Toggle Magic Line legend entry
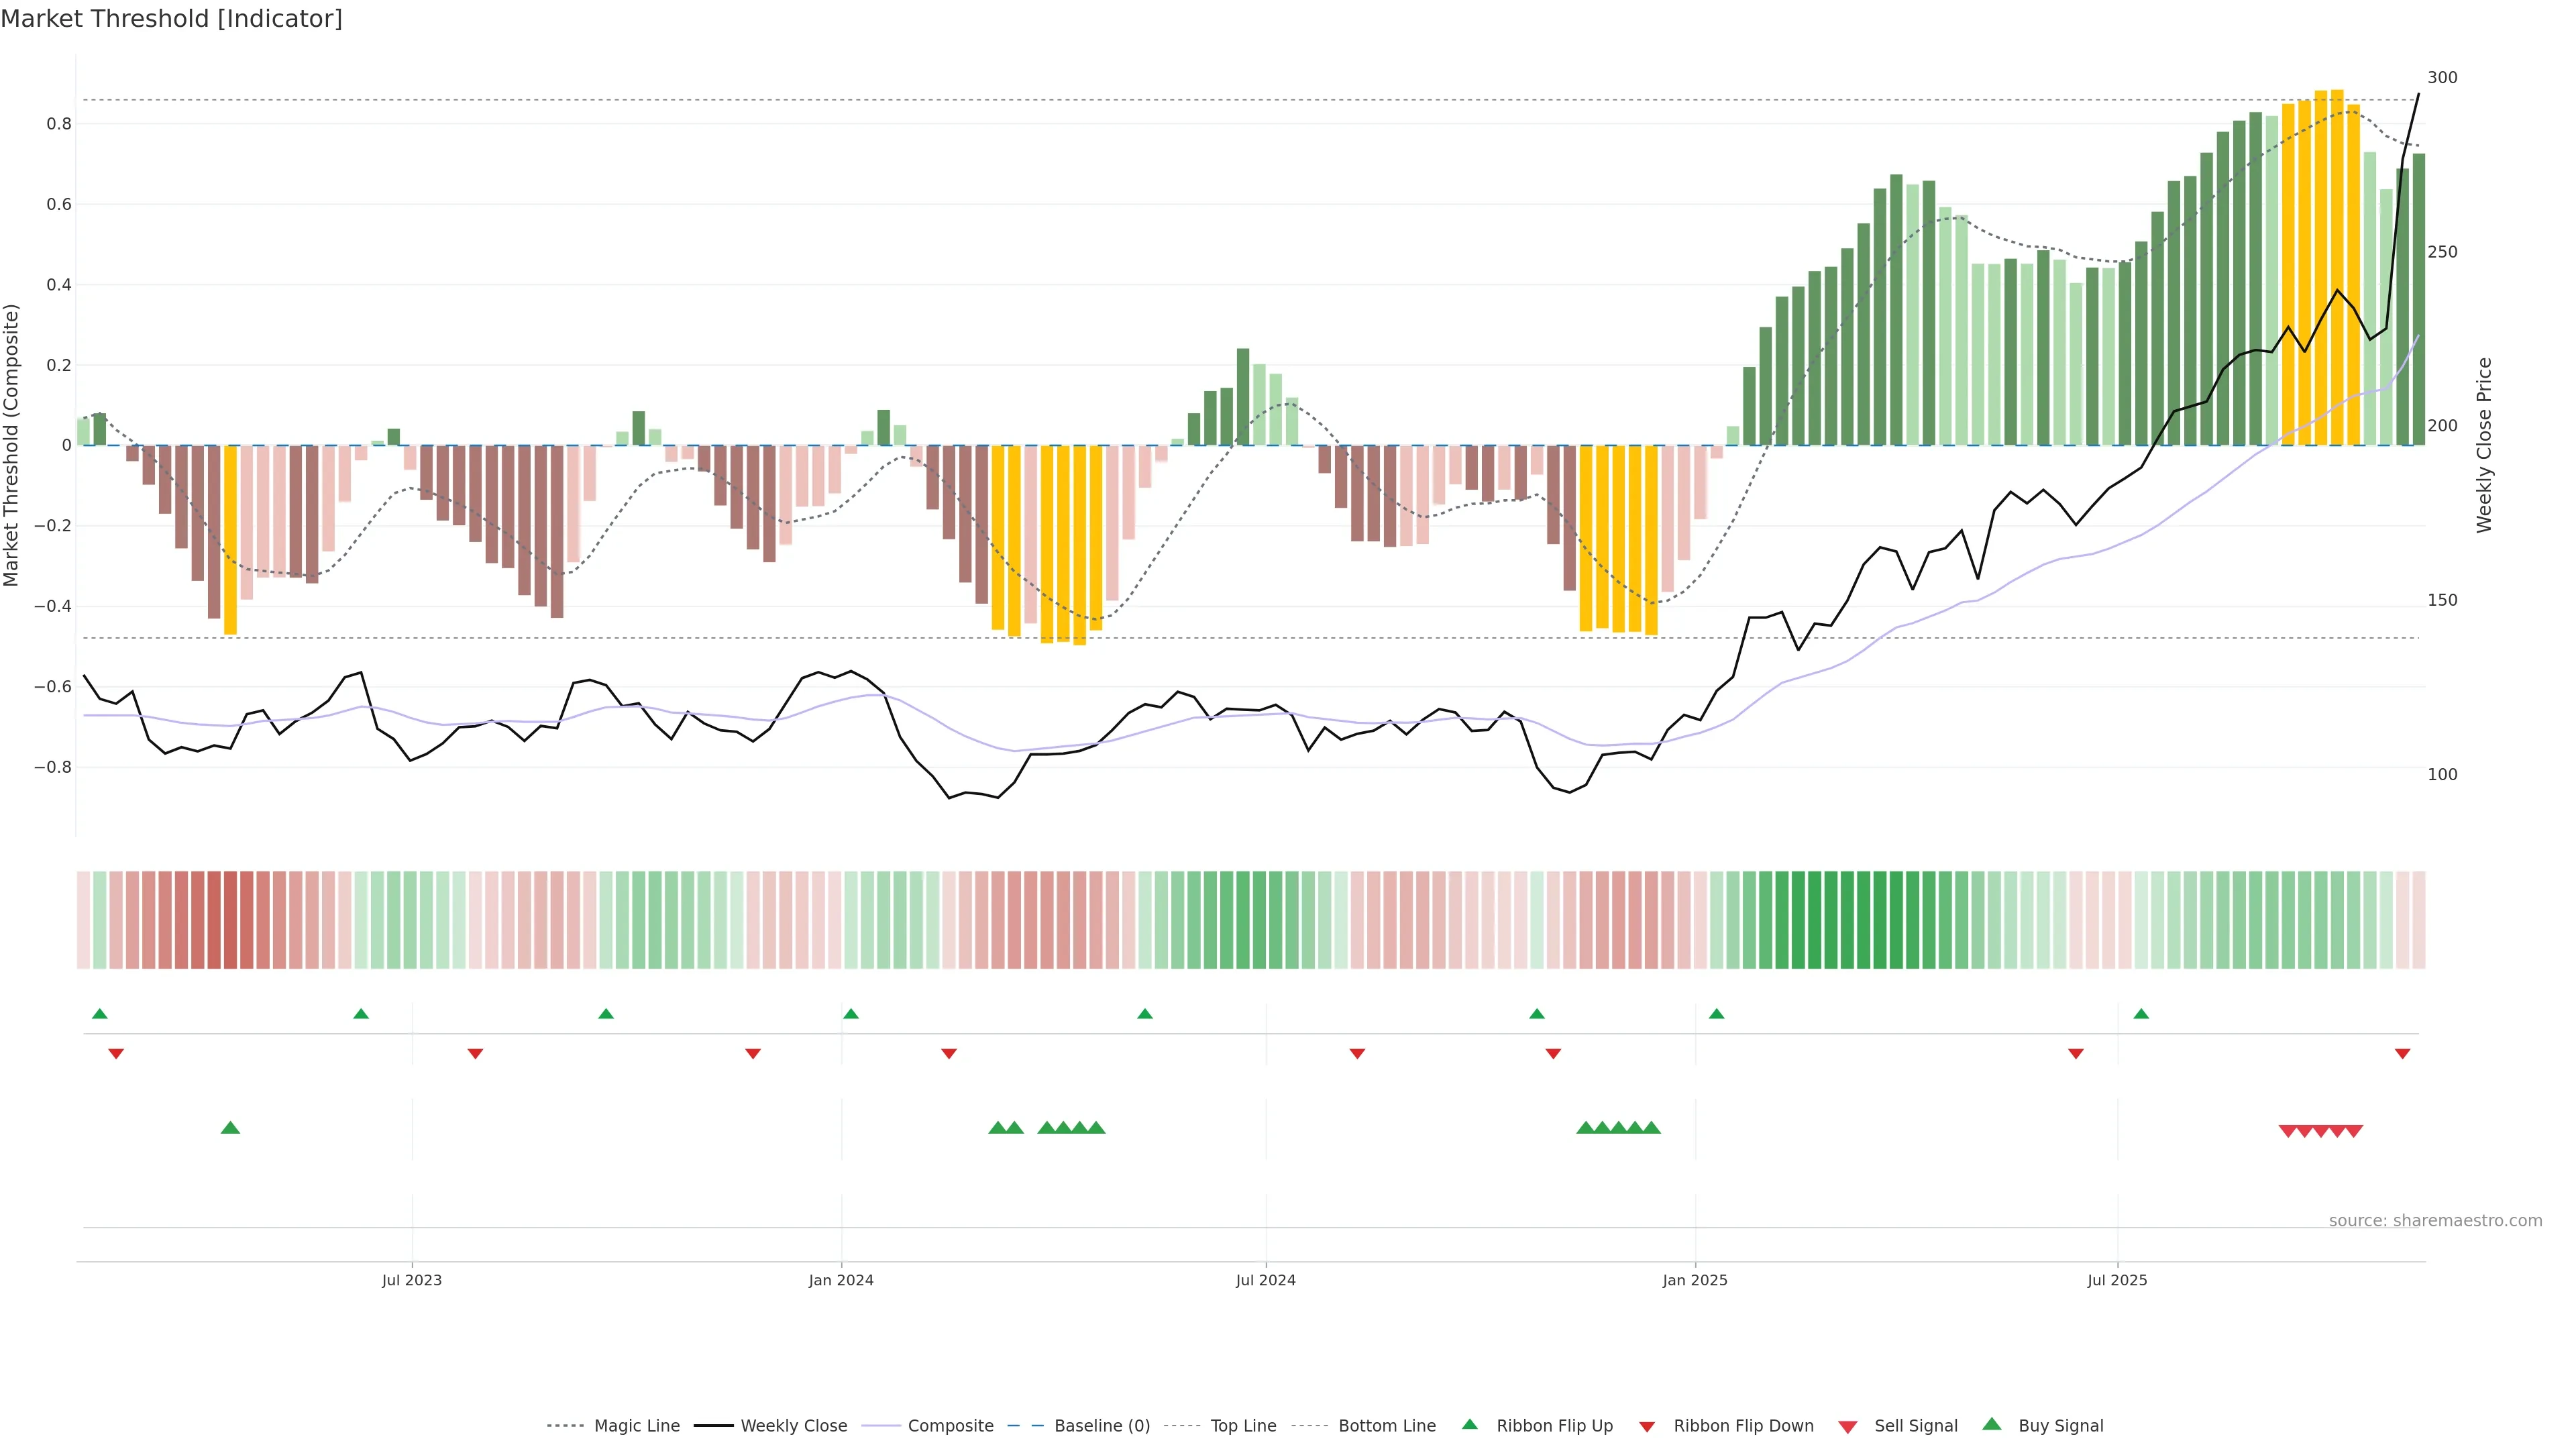Image resolution: width=2576 pixels, height=1449 pixels. pos(636,1425)
